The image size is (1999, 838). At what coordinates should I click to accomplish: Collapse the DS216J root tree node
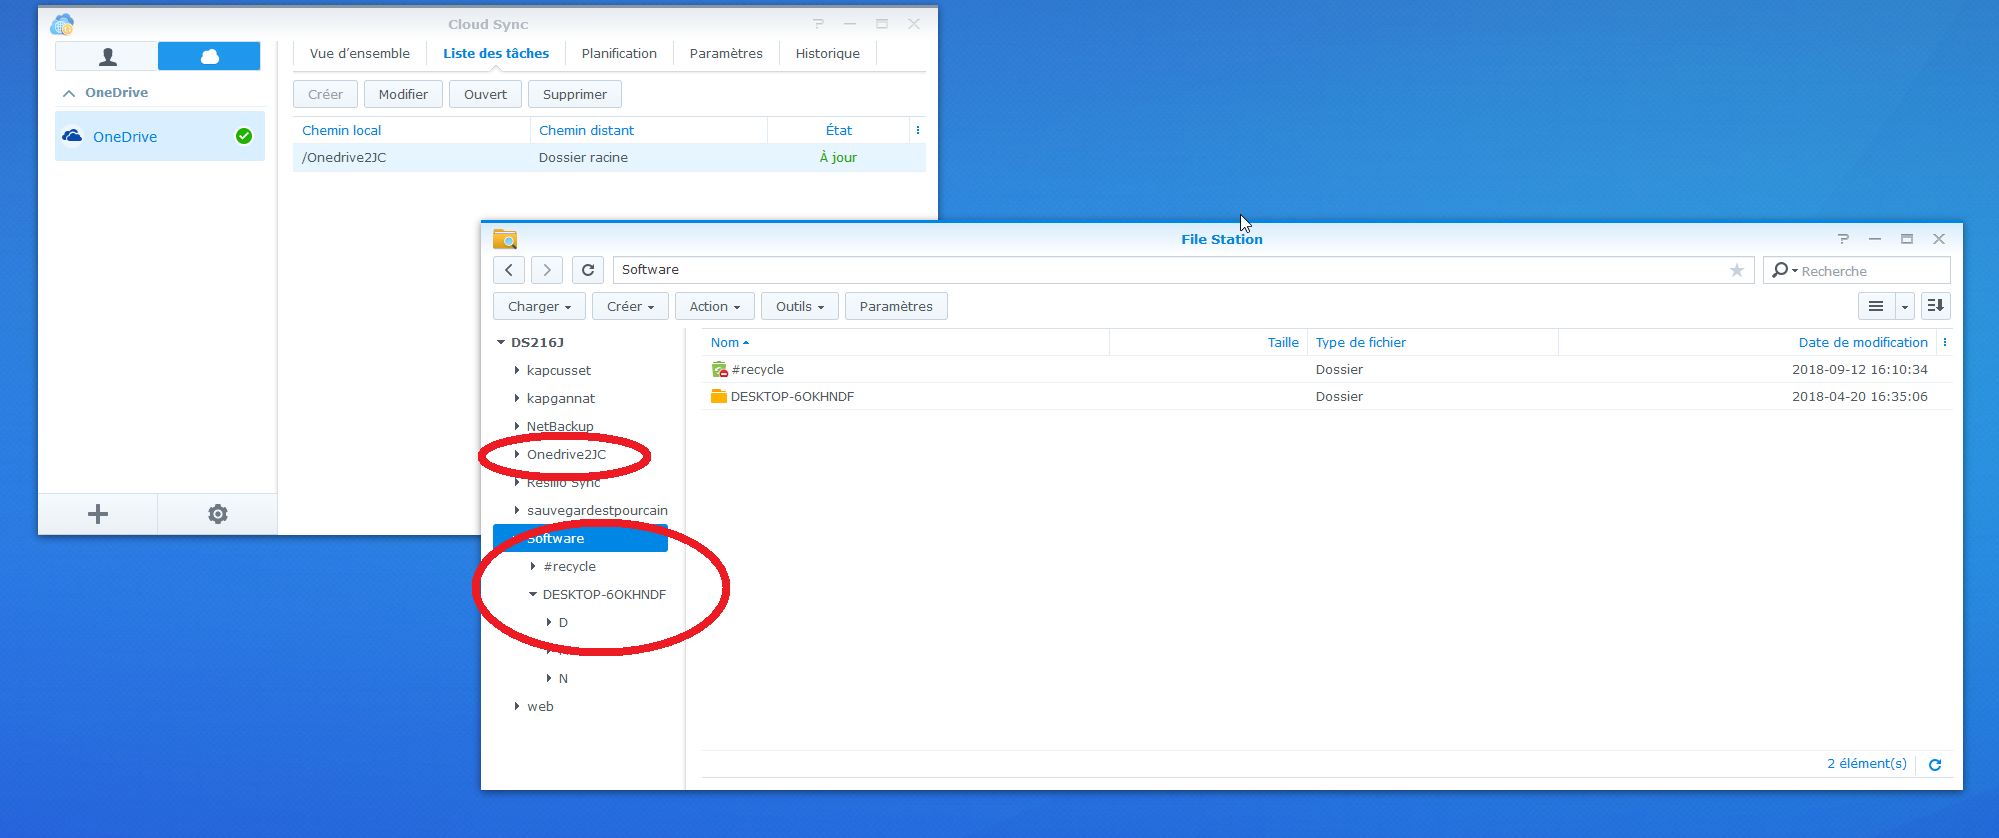point(501,343)
